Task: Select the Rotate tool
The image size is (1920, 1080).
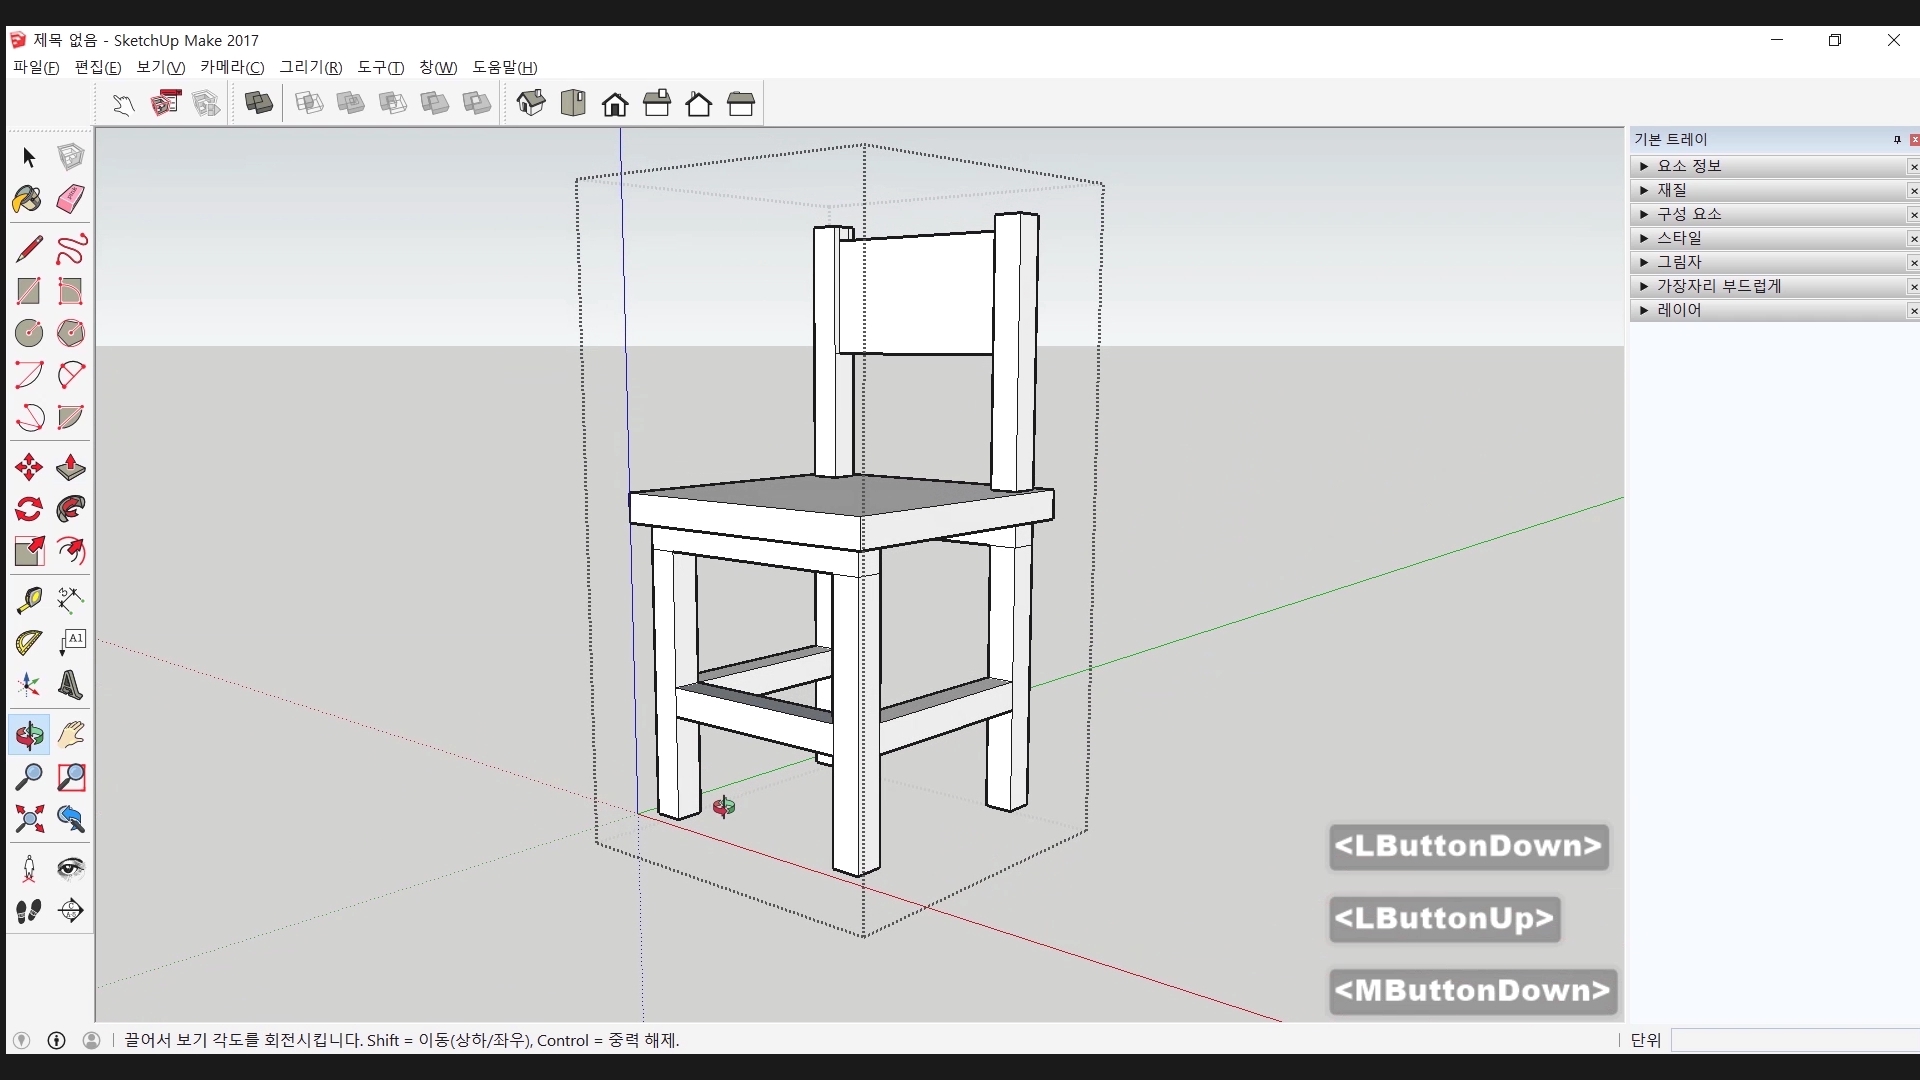Action: tap(28, 509)
